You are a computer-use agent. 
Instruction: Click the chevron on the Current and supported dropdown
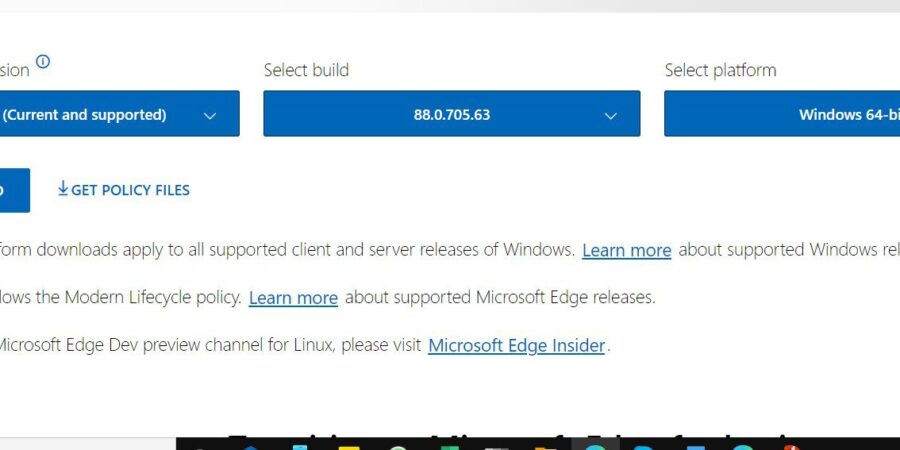tap(210, 116)
